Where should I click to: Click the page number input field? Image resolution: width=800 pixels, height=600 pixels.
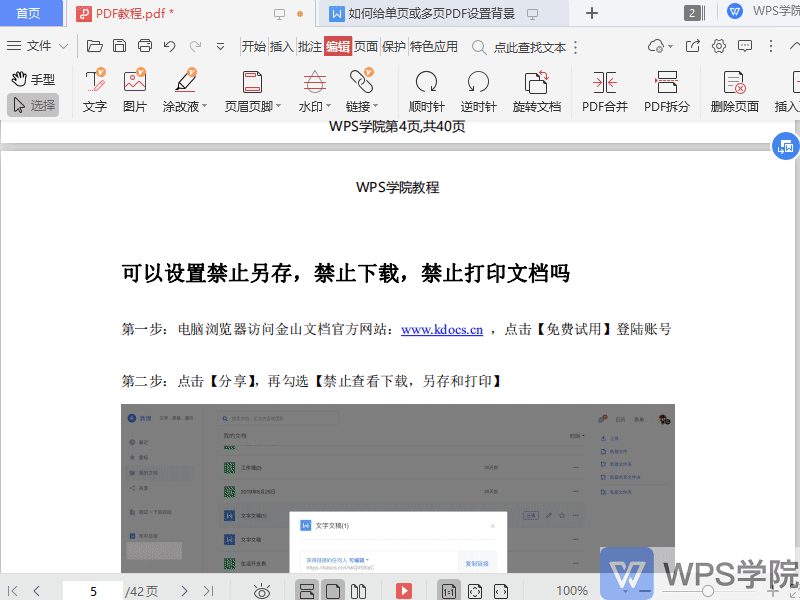point(93,591)
